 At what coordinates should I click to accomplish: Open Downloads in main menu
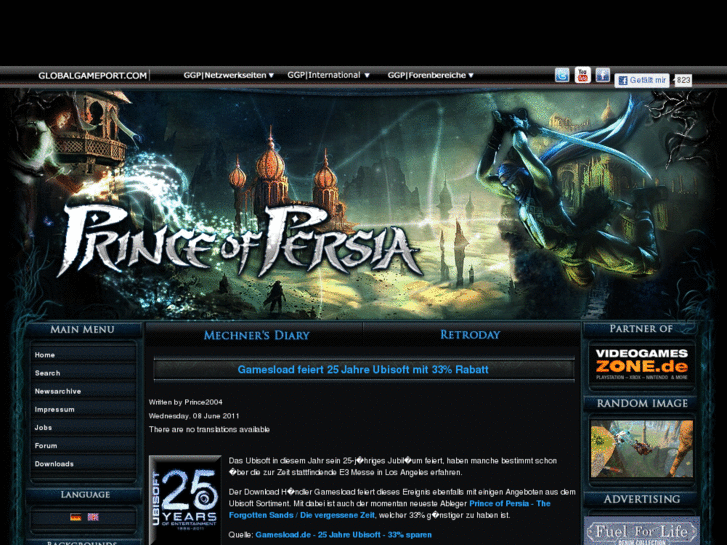(x=83, y=463)
